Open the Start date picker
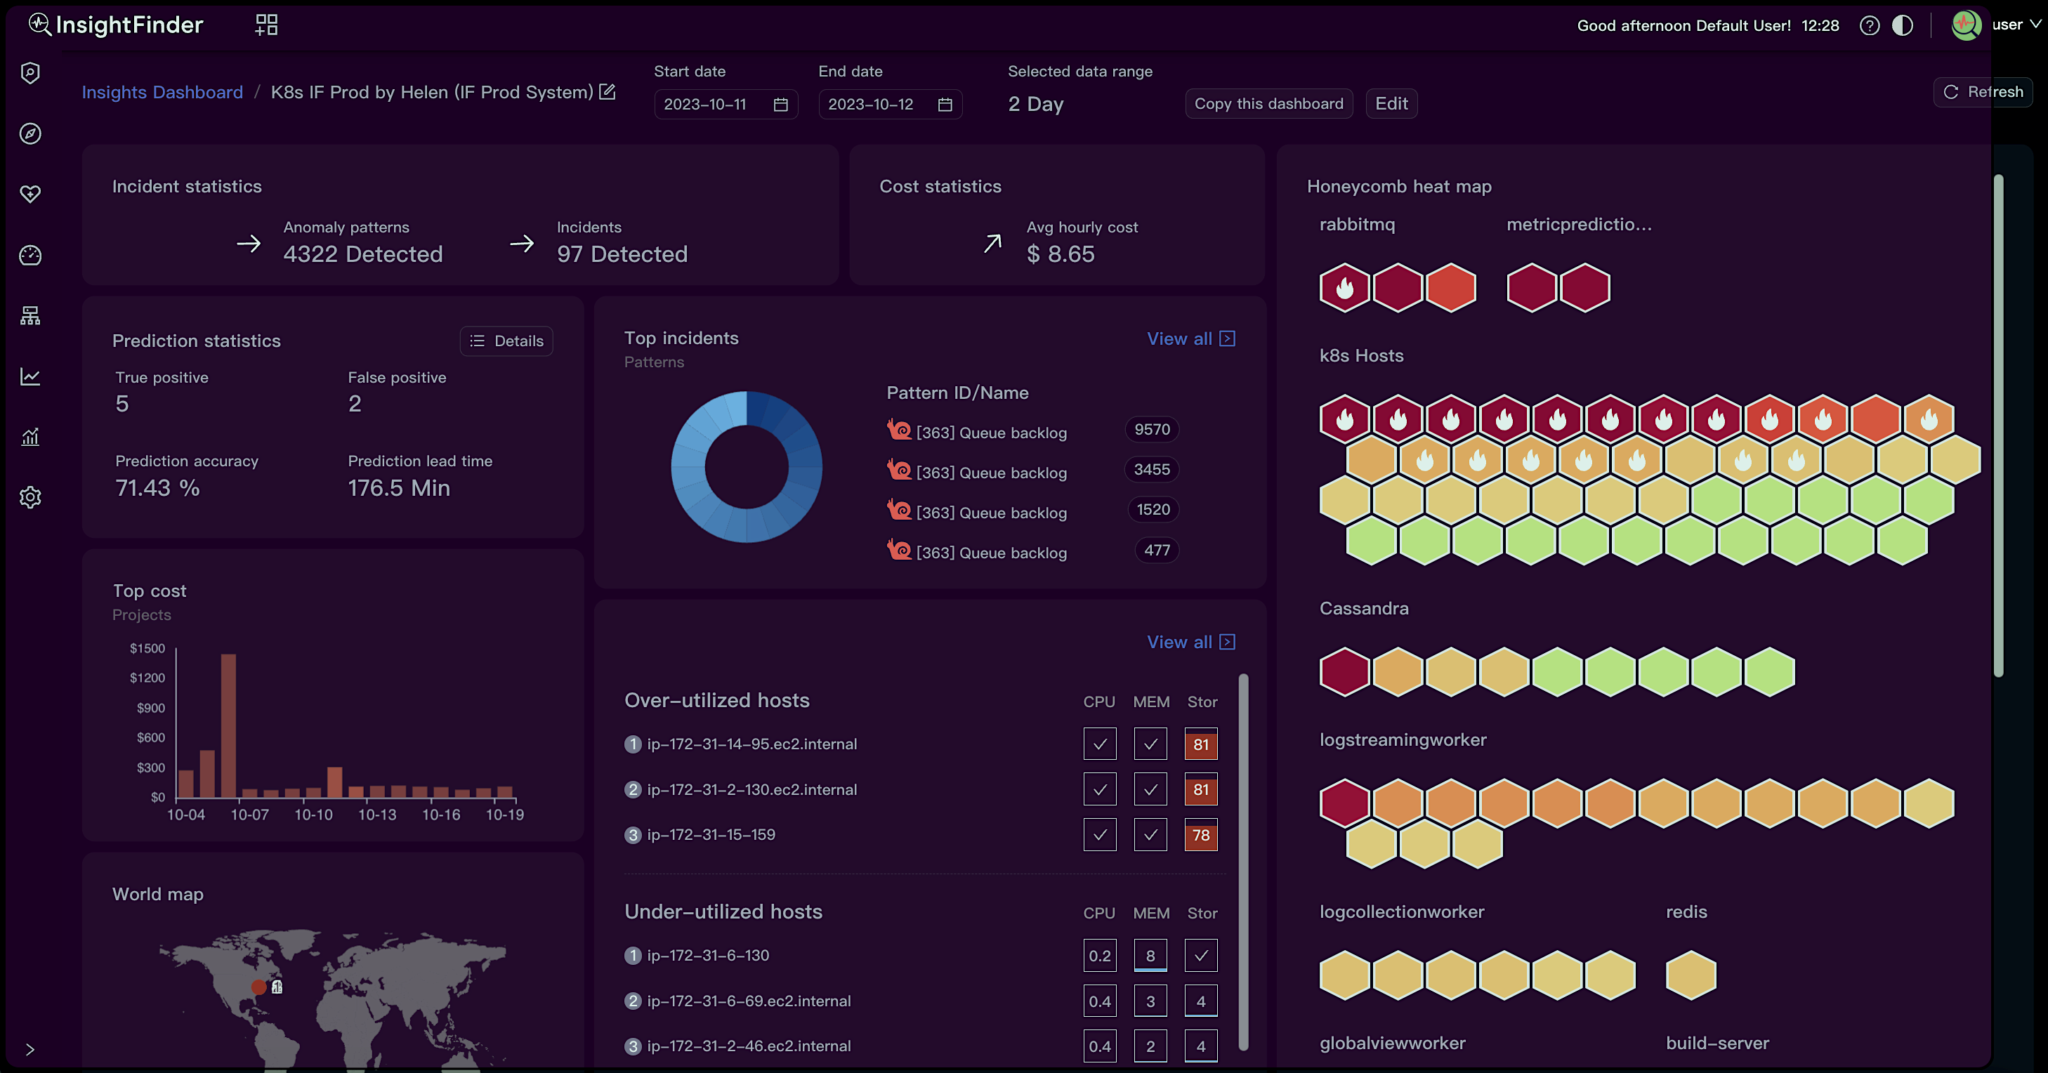2048x1073 pixels. [x=725, y=104]
